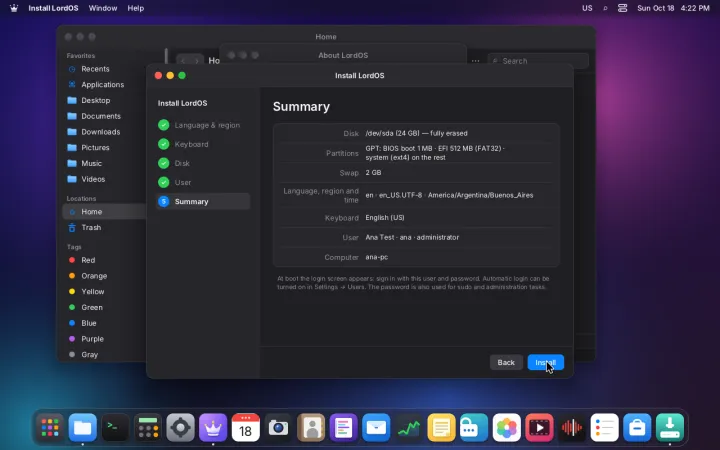The width and height of the screenshot is (720, 450).
Task: Select Home location in file manager sidebar
Action: tap(105, 212)
